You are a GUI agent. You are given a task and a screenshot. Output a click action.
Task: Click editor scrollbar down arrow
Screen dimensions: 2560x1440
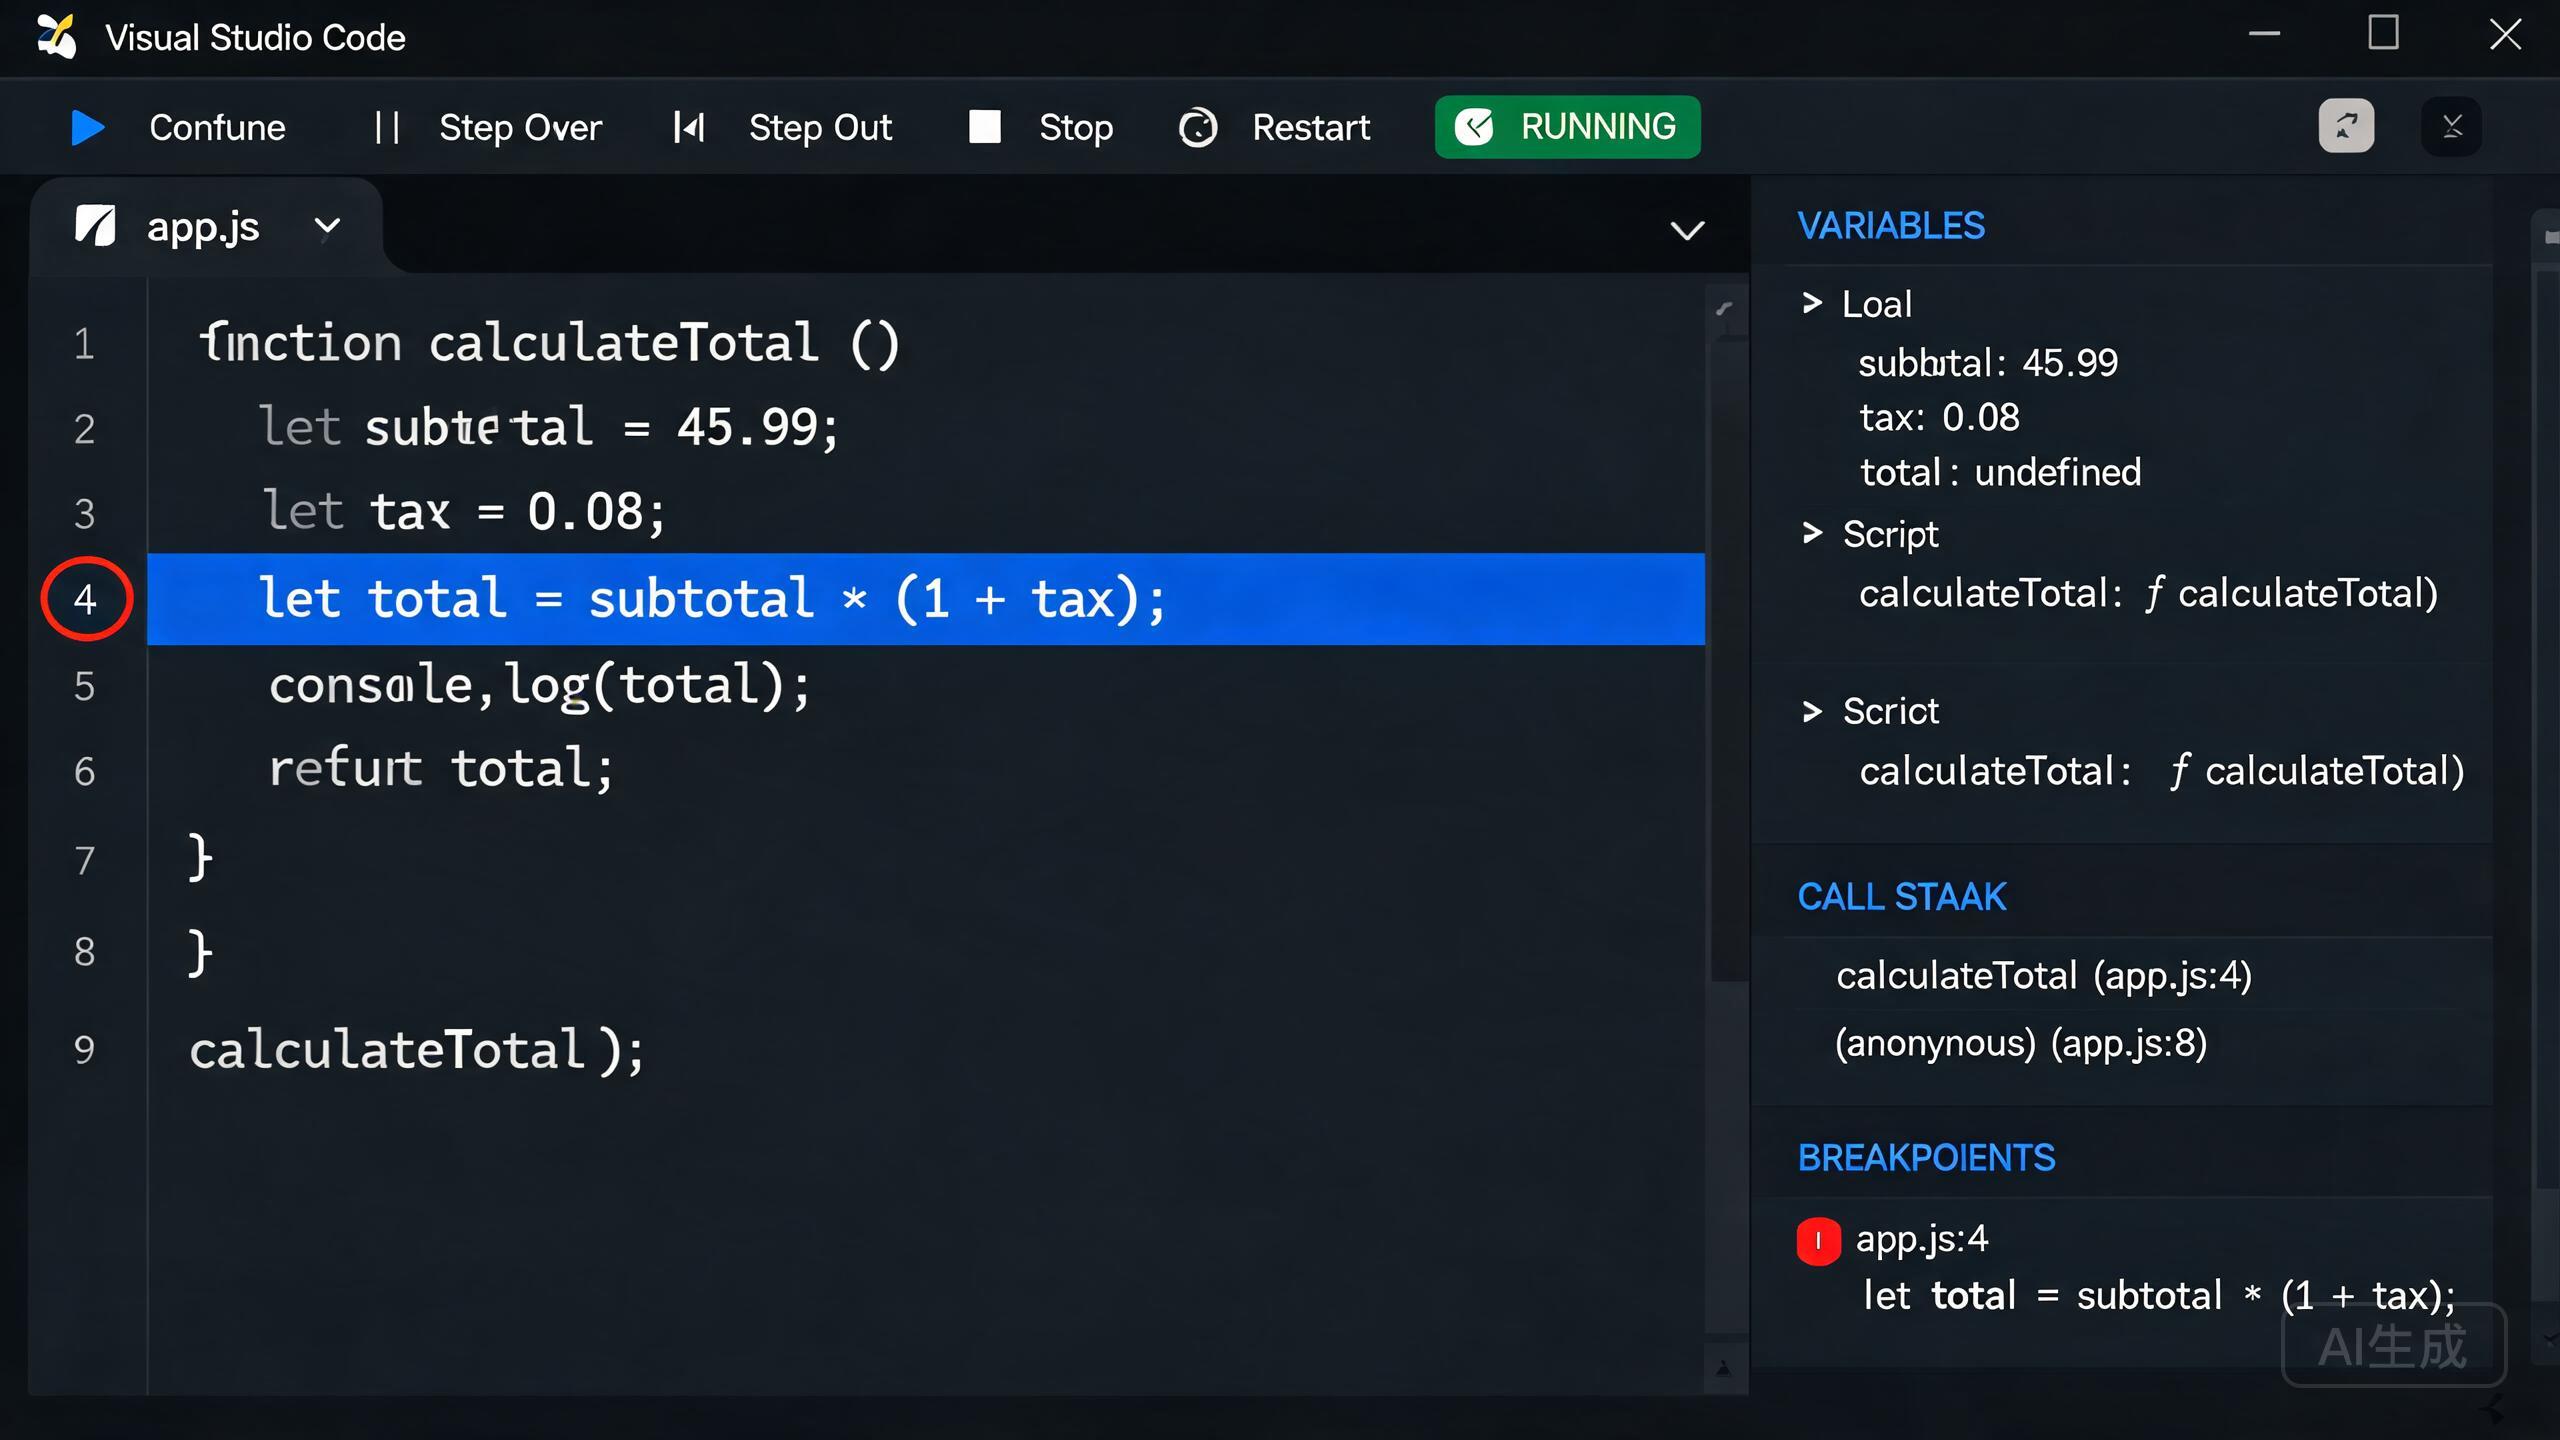point(1723,1368)
